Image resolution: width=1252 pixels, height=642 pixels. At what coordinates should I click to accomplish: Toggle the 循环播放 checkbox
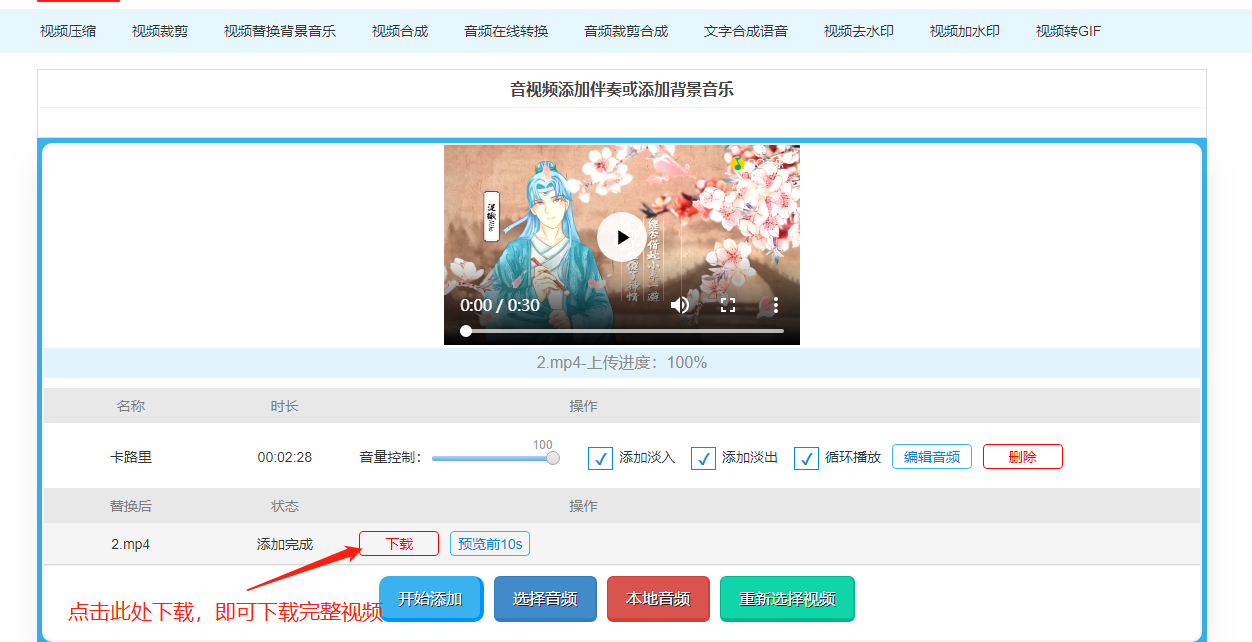pos(807,458)
